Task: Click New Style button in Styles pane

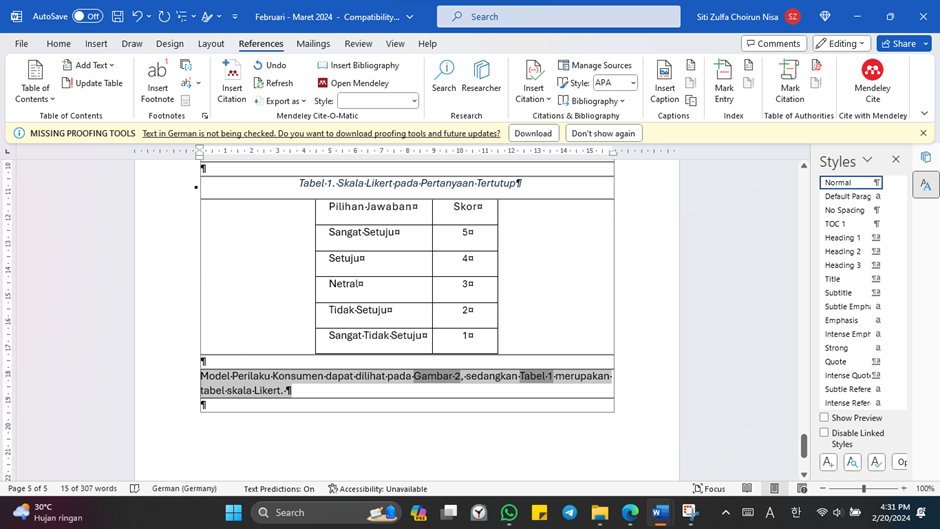Action: coord(828,462)
